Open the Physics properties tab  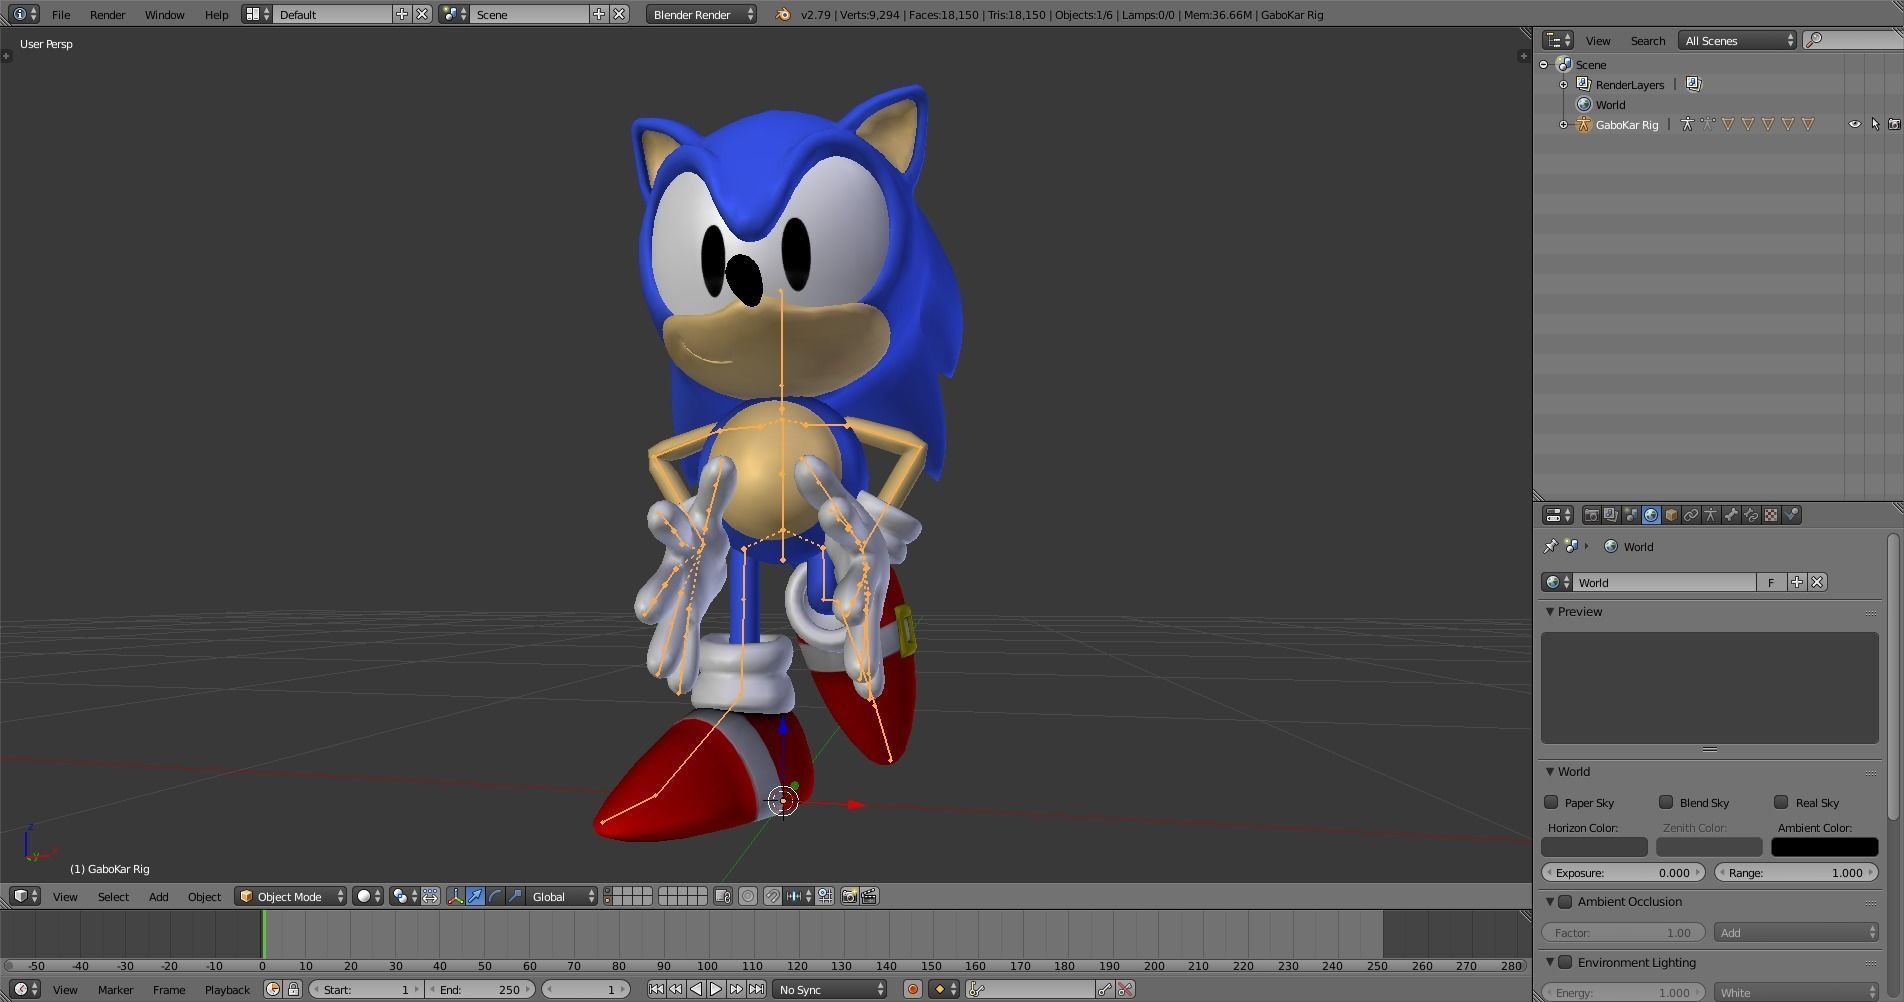(1791, 515)
